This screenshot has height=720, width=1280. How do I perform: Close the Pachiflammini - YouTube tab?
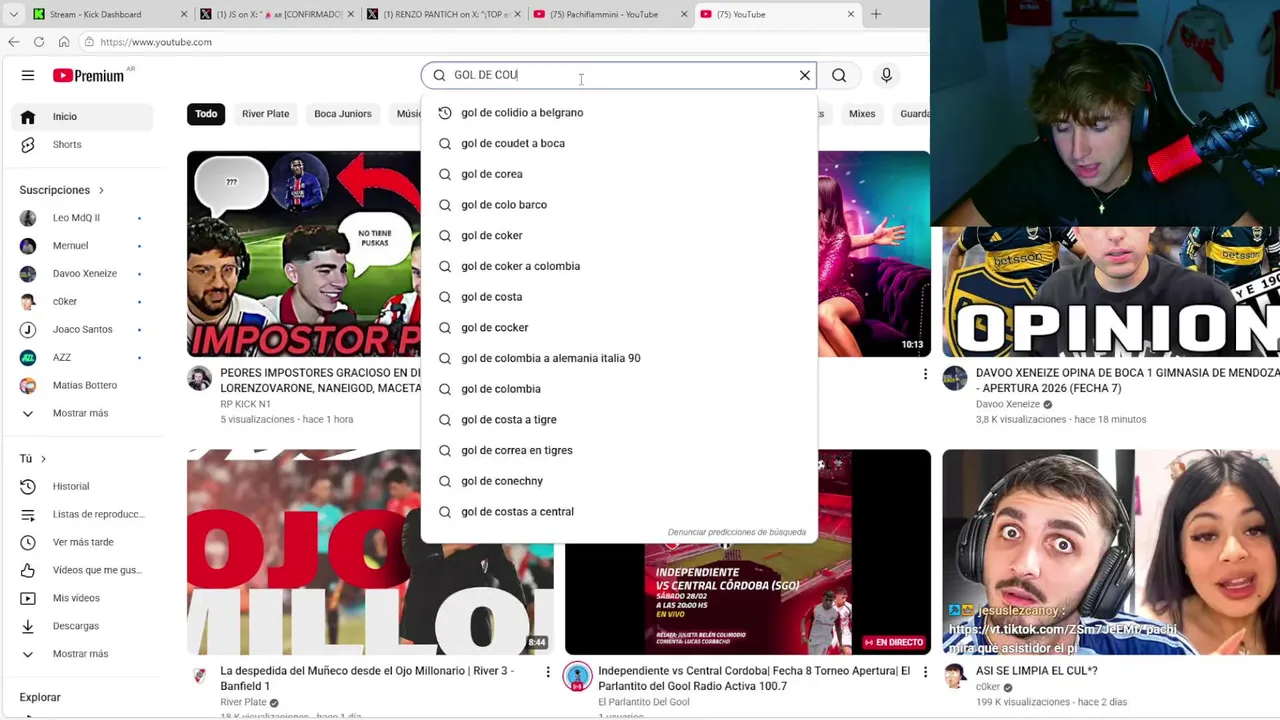tap(685, 14)
